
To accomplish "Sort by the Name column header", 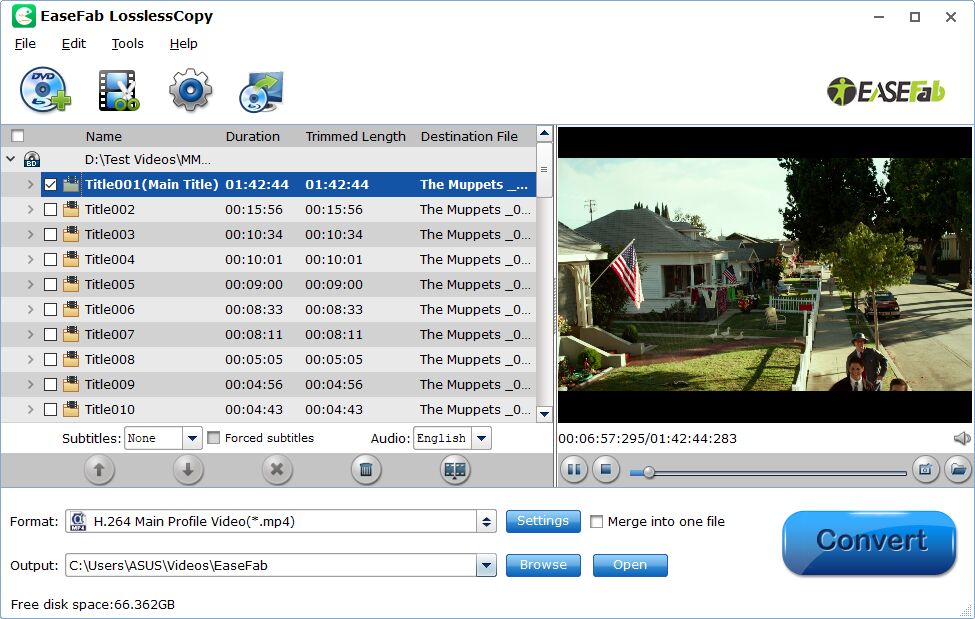I will (x=103, y=136).
